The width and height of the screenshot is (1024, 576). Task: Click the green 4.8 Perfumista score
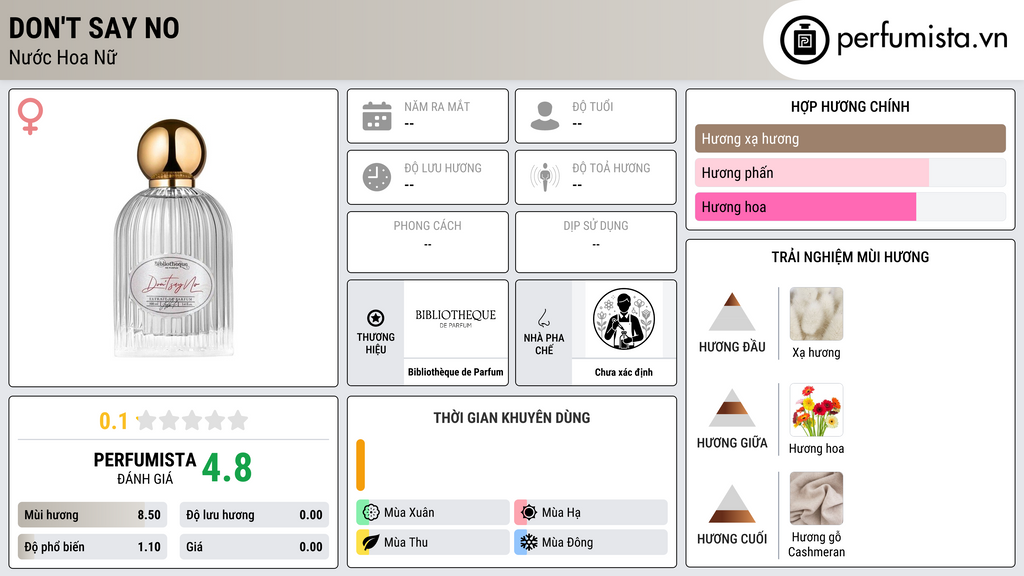click(227, 468)
